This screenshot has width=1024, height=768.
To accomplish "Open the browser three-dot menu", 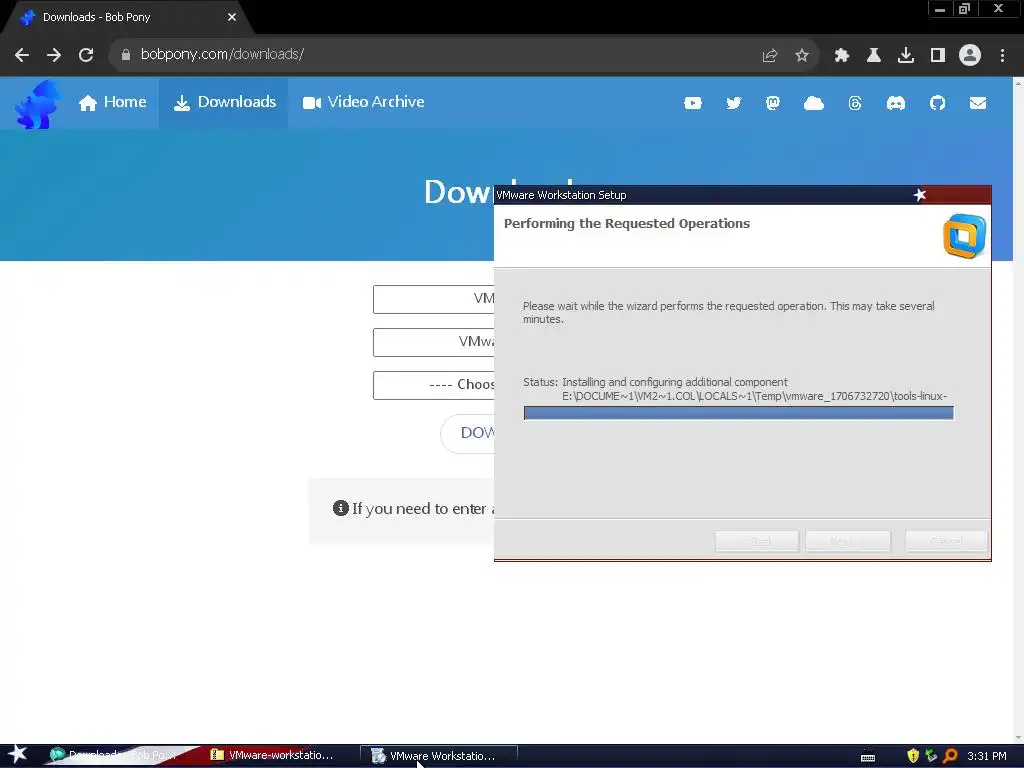I will click(1002, 56).
